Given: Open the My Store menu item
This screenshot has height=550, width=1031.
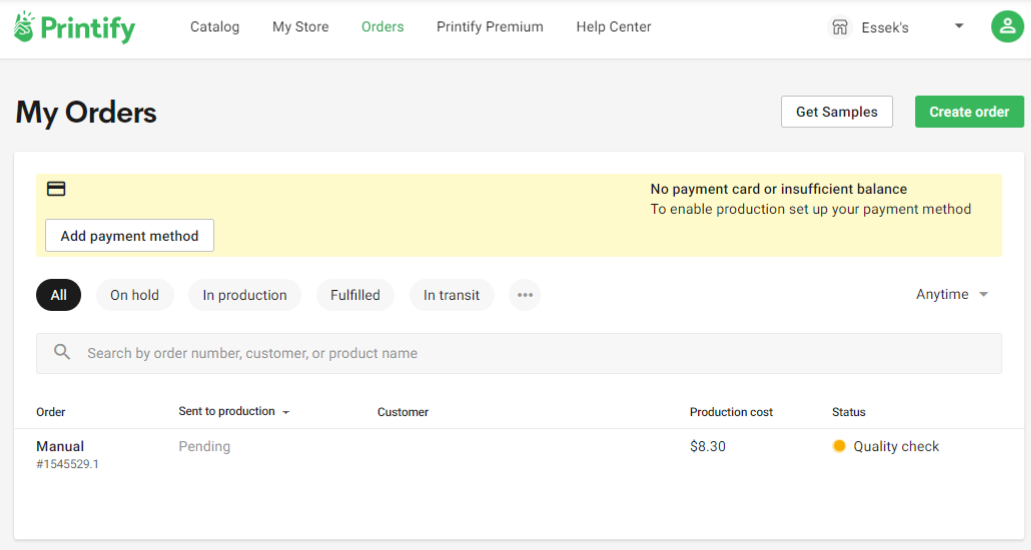Looking at the screenshot, I should pos(300,27).
